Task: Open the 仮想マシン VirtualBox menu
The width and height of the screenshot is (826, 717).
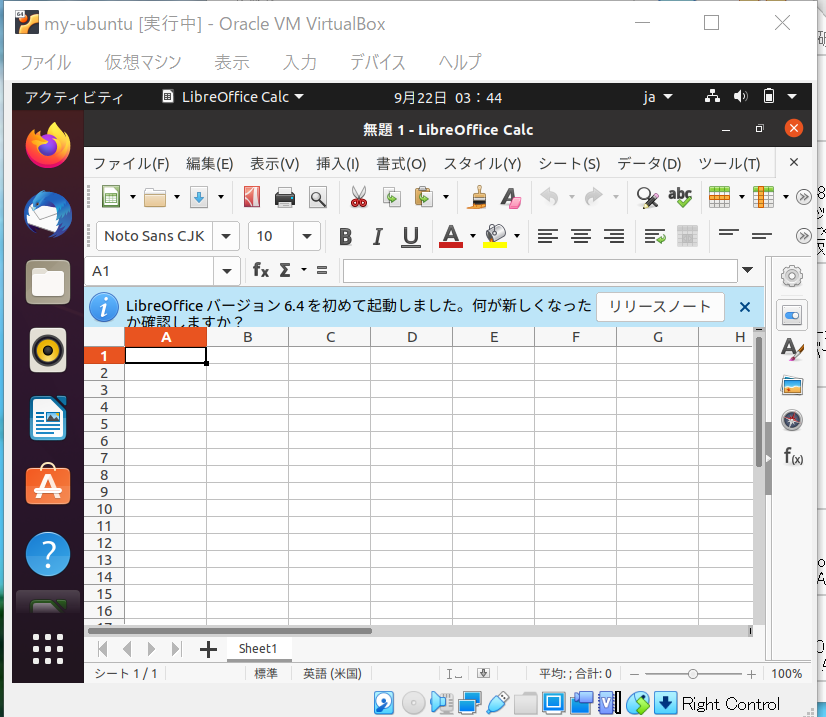Action: pyautogui.click(x=143, y=62)
